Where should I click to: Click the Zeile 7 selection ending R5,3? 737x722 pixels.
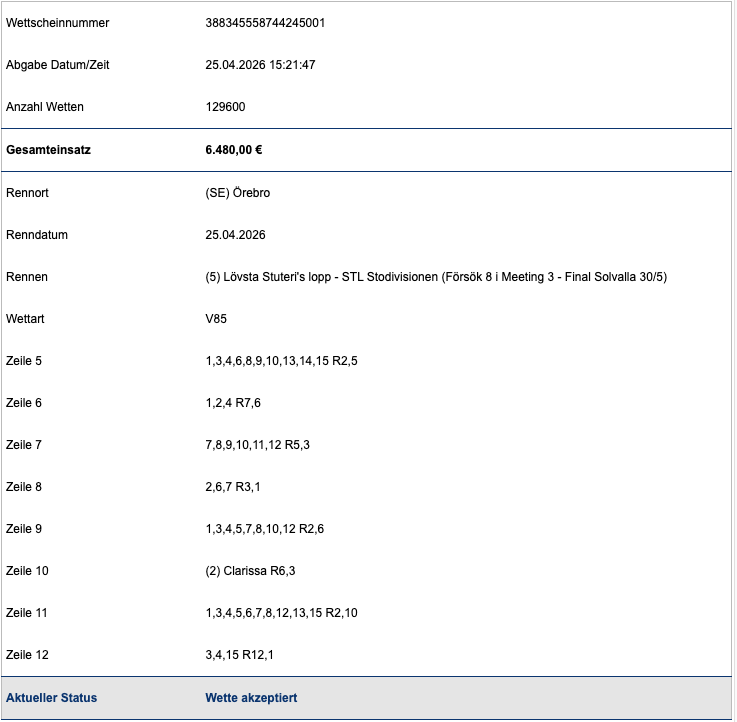click(x=257, y=445)
